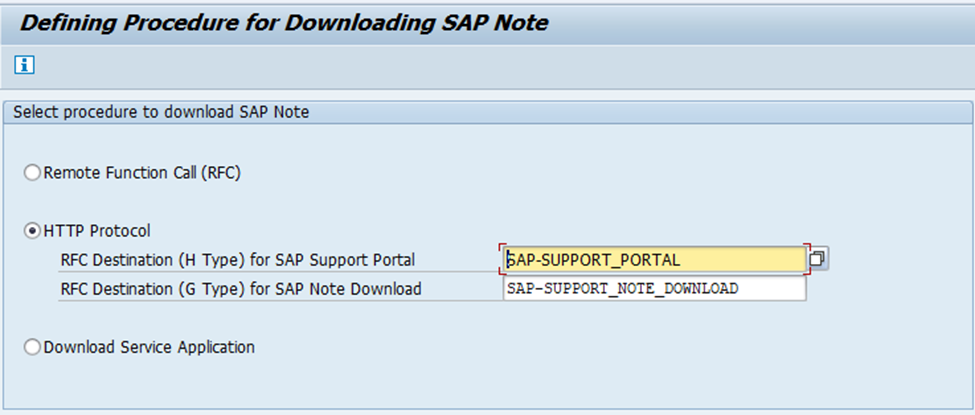The image size is (975, 415).
Task: Click the 'Download Service Application' label text
Action: (x=149, y=348)
